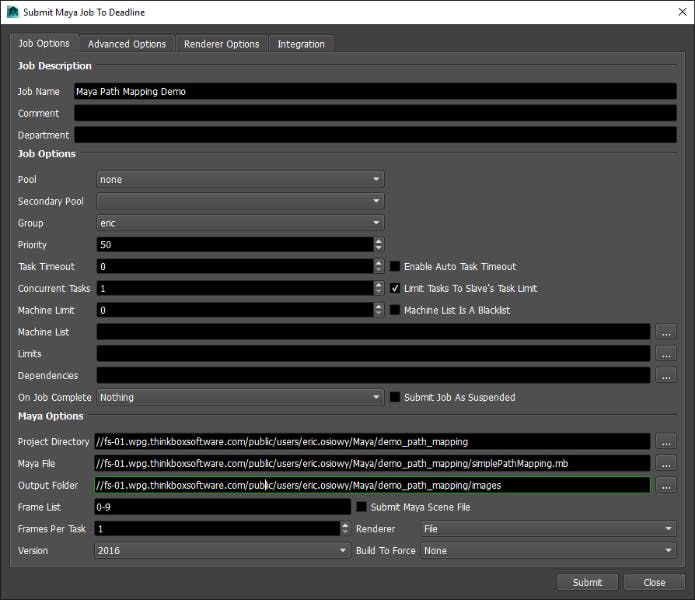Click the Output Folder path field

click(372, 485)
